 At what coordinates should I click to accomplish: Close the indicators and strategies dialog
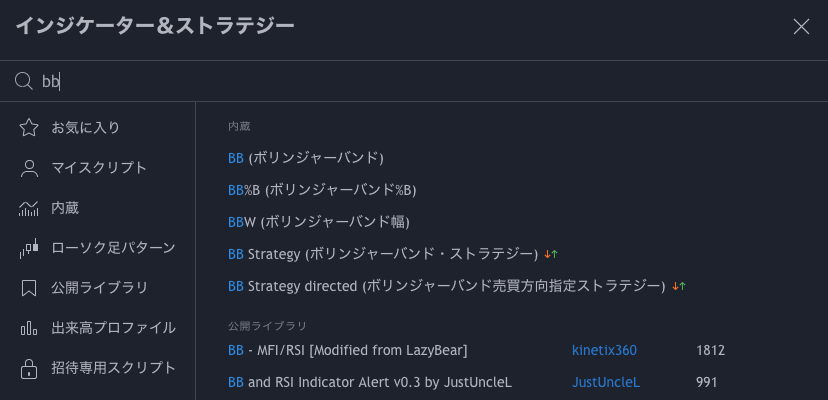(x=801, y=27)
